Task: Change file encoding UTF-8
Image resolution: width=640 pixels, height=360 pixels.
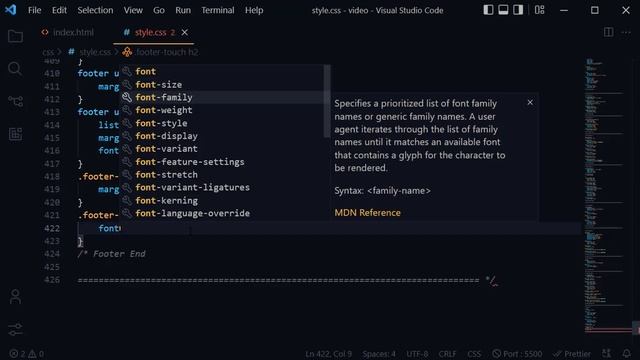Action: (x=417, y=353)
